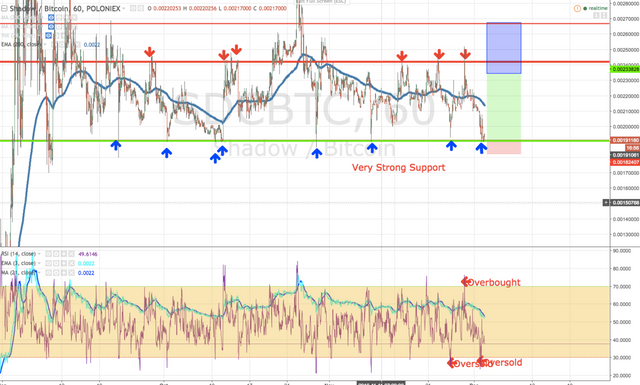640x385 pixels.
Task: Select the Overbought text label in RSI pane
Action: (x=493, y=282)
